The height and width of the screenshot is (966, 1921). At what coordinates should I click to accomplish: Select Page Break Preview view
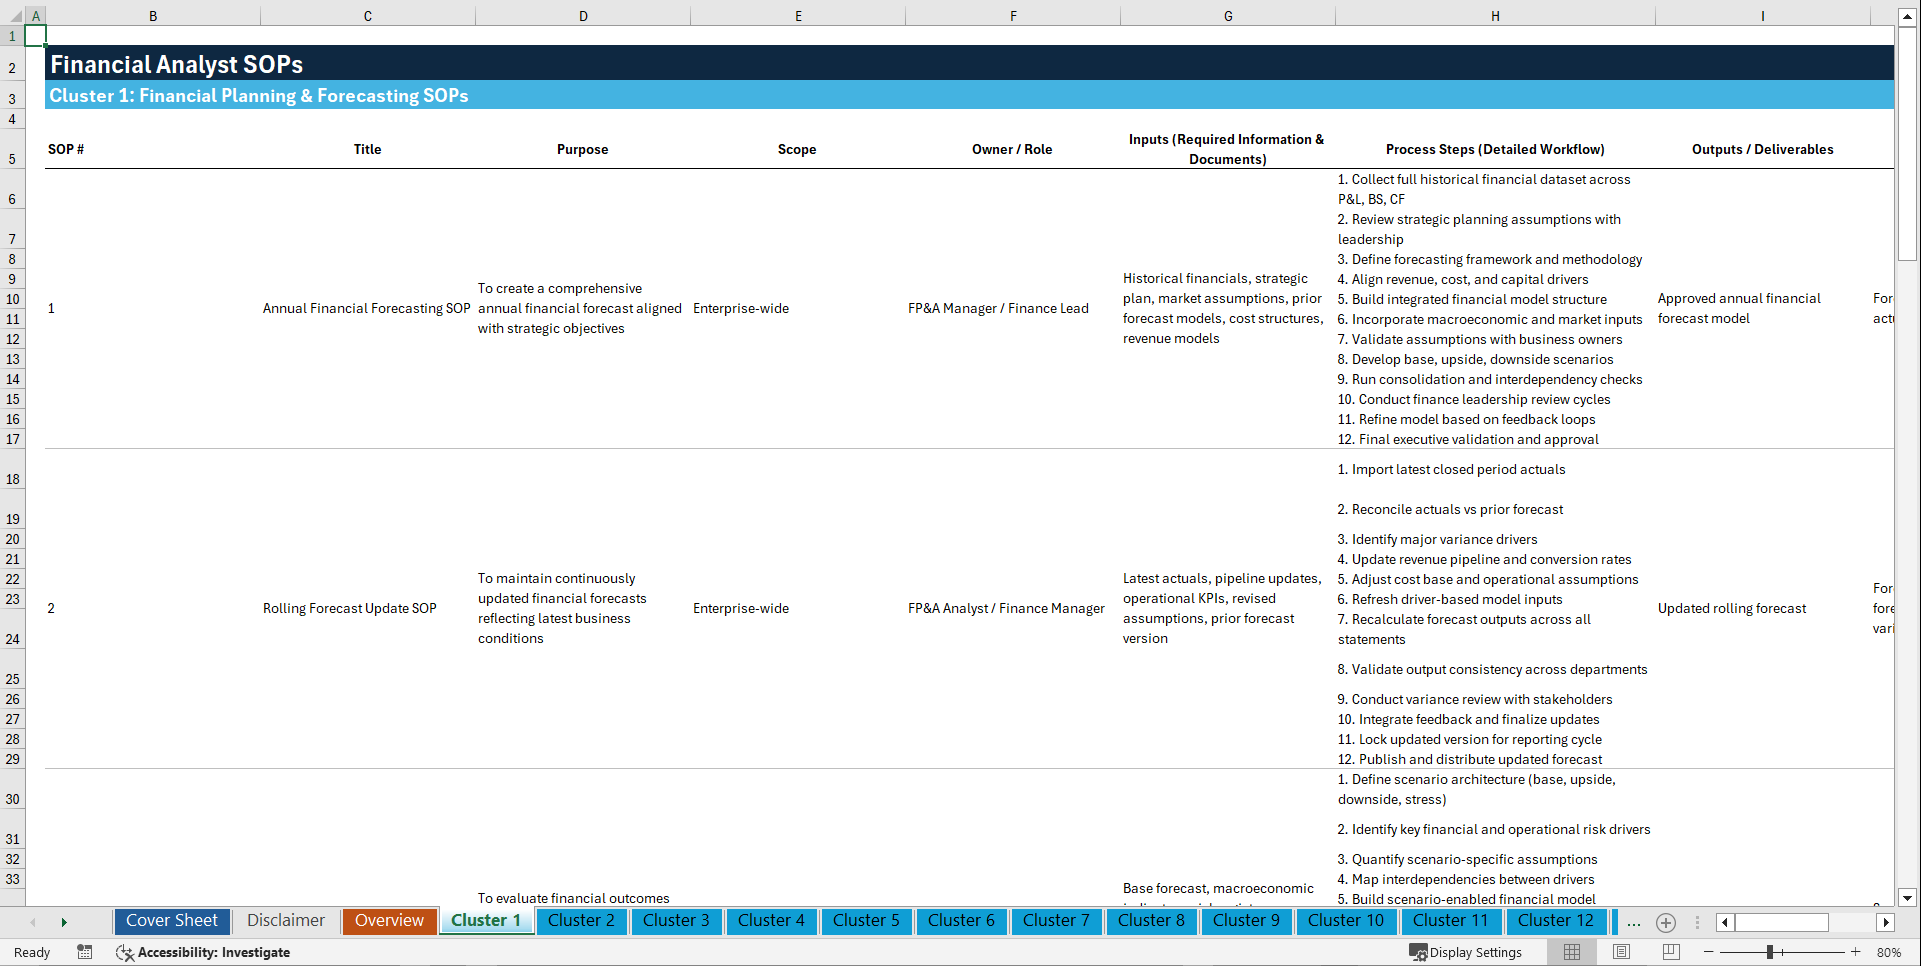[1672, 952]
